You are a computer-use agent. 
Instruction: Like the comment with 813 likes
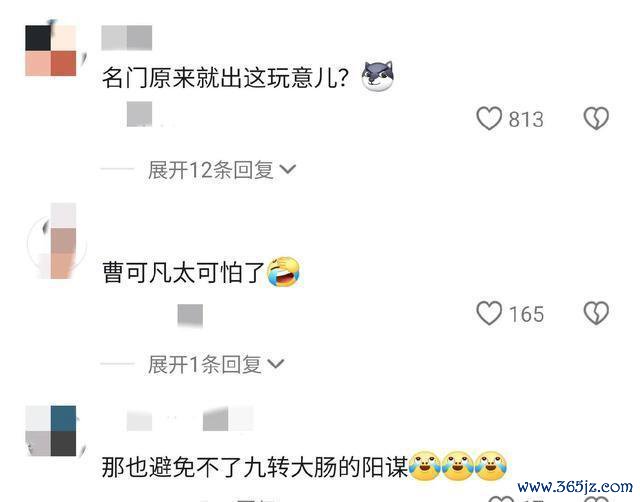pos(489,118)
